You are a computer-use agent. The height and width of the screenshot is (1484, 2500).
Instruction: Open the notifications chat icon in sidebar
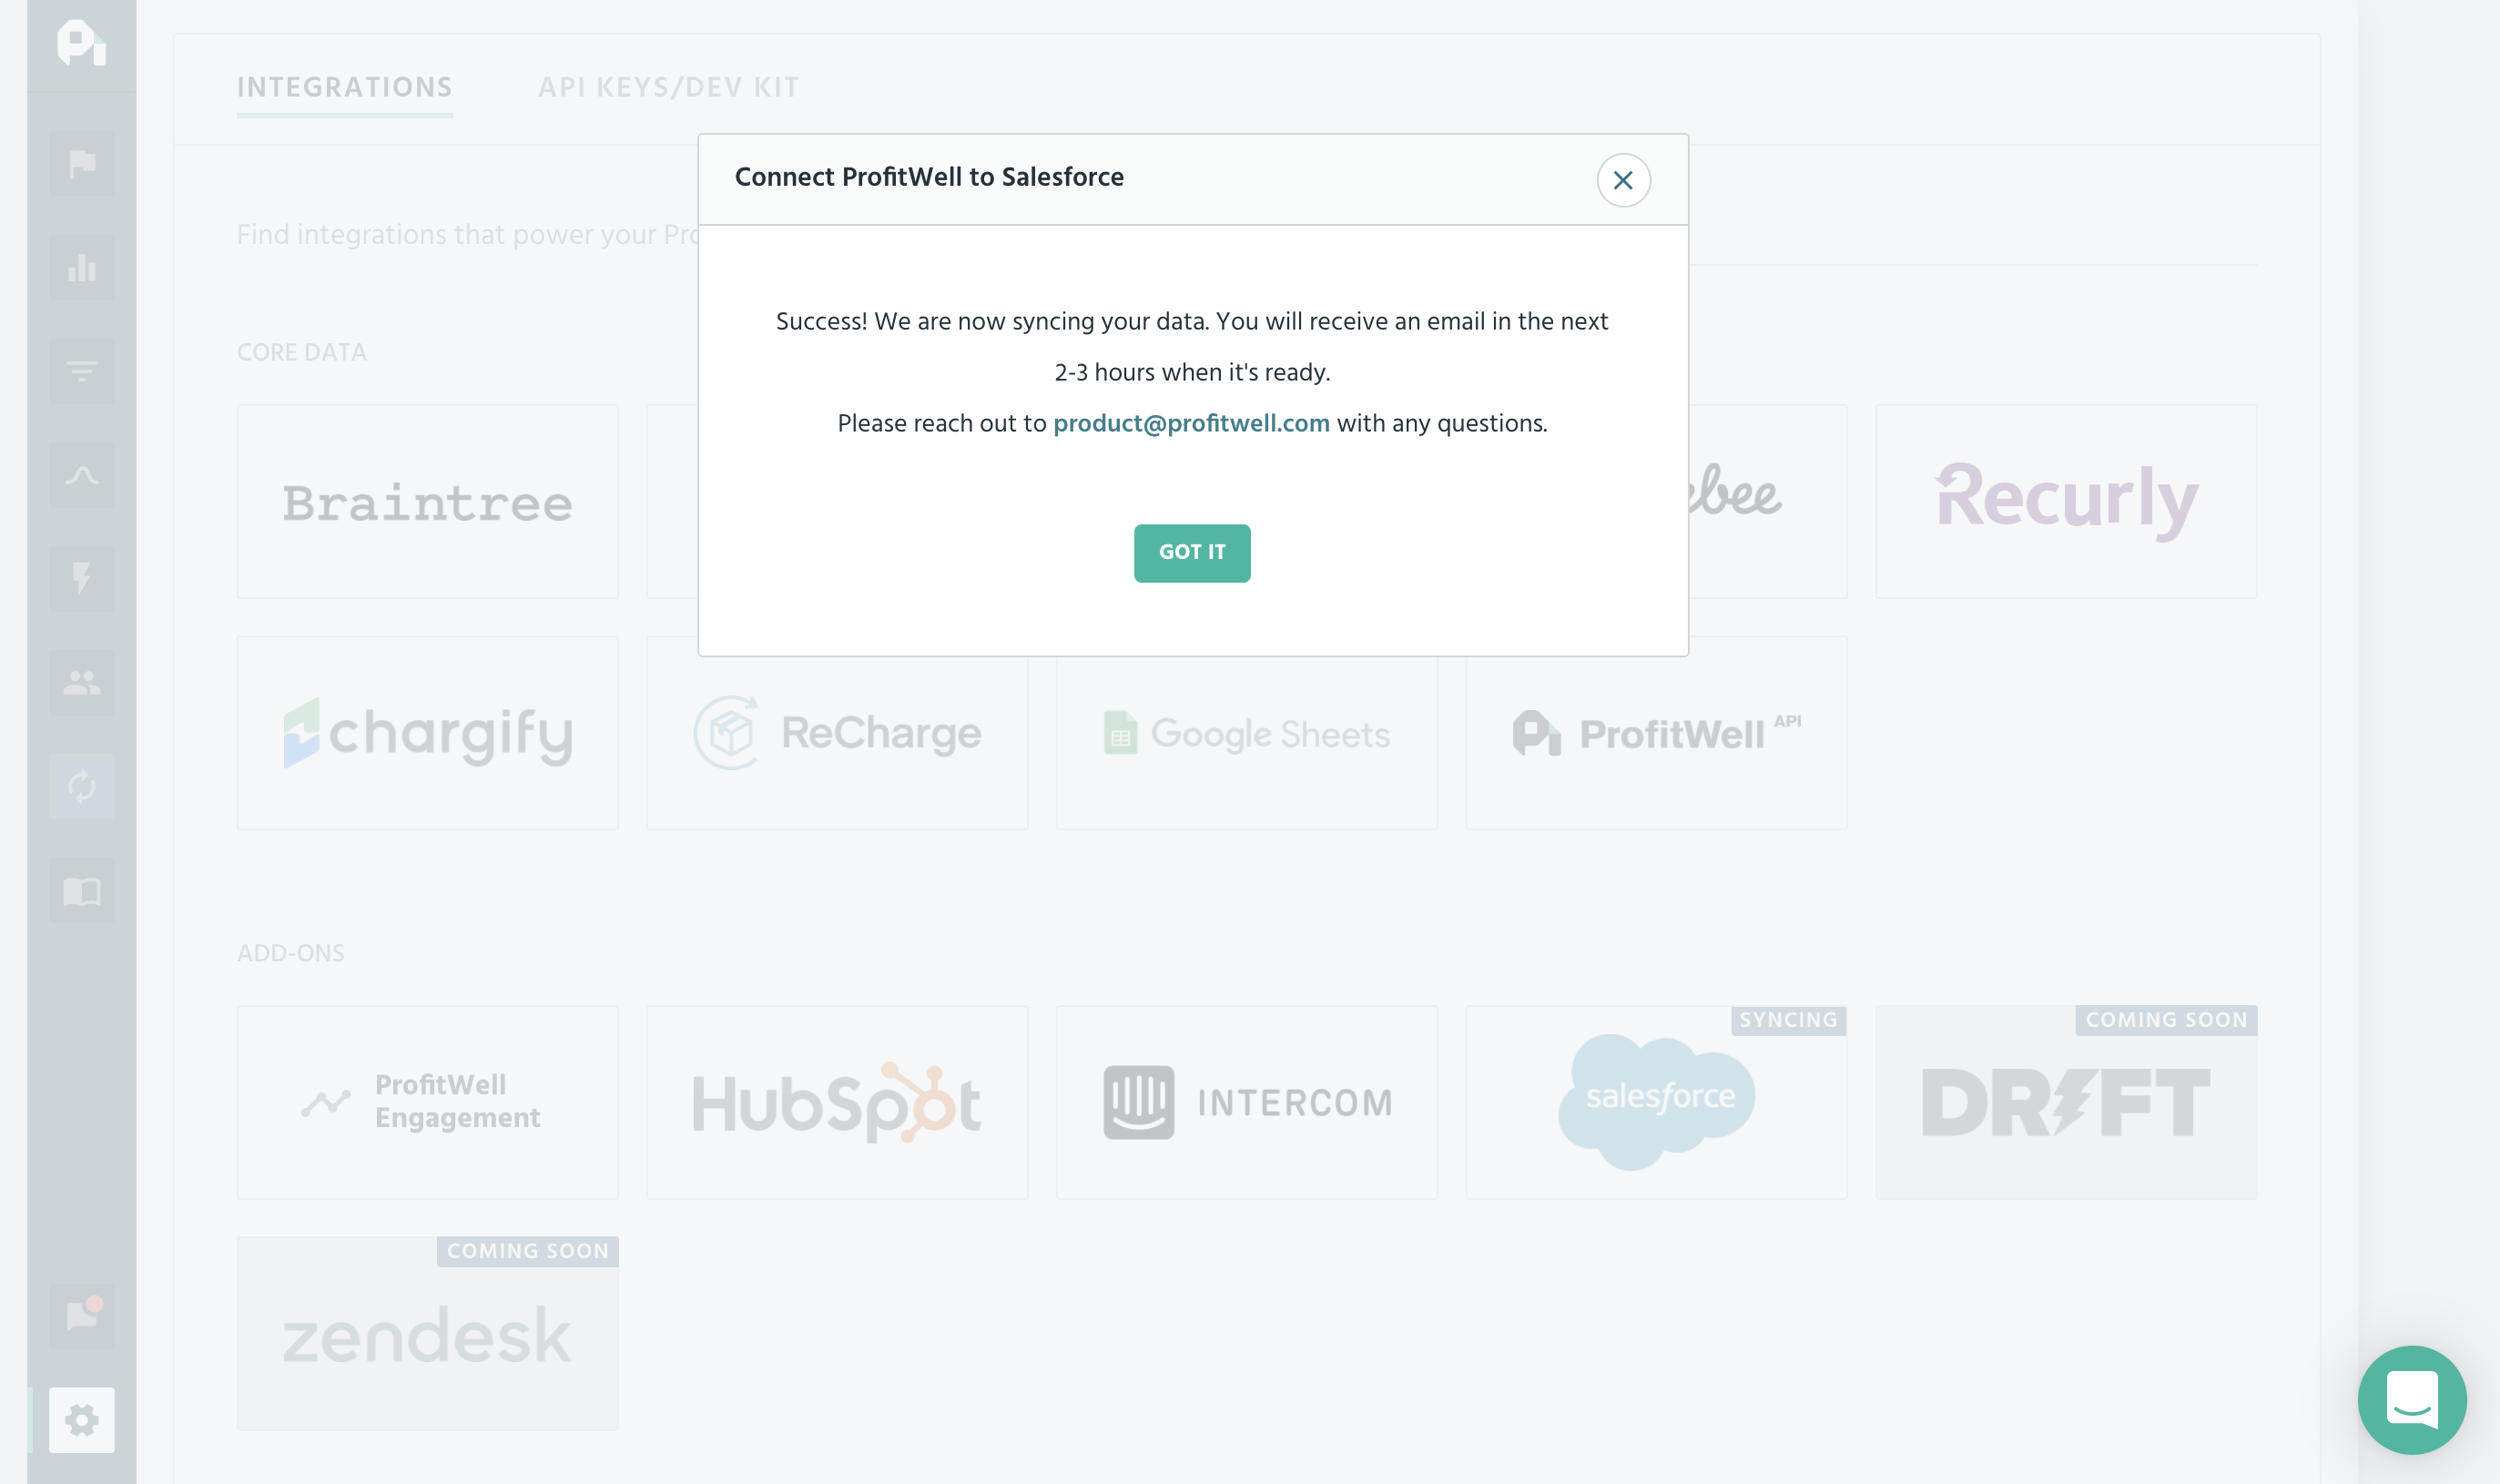pyautogui.click(x=82, y=1315)
